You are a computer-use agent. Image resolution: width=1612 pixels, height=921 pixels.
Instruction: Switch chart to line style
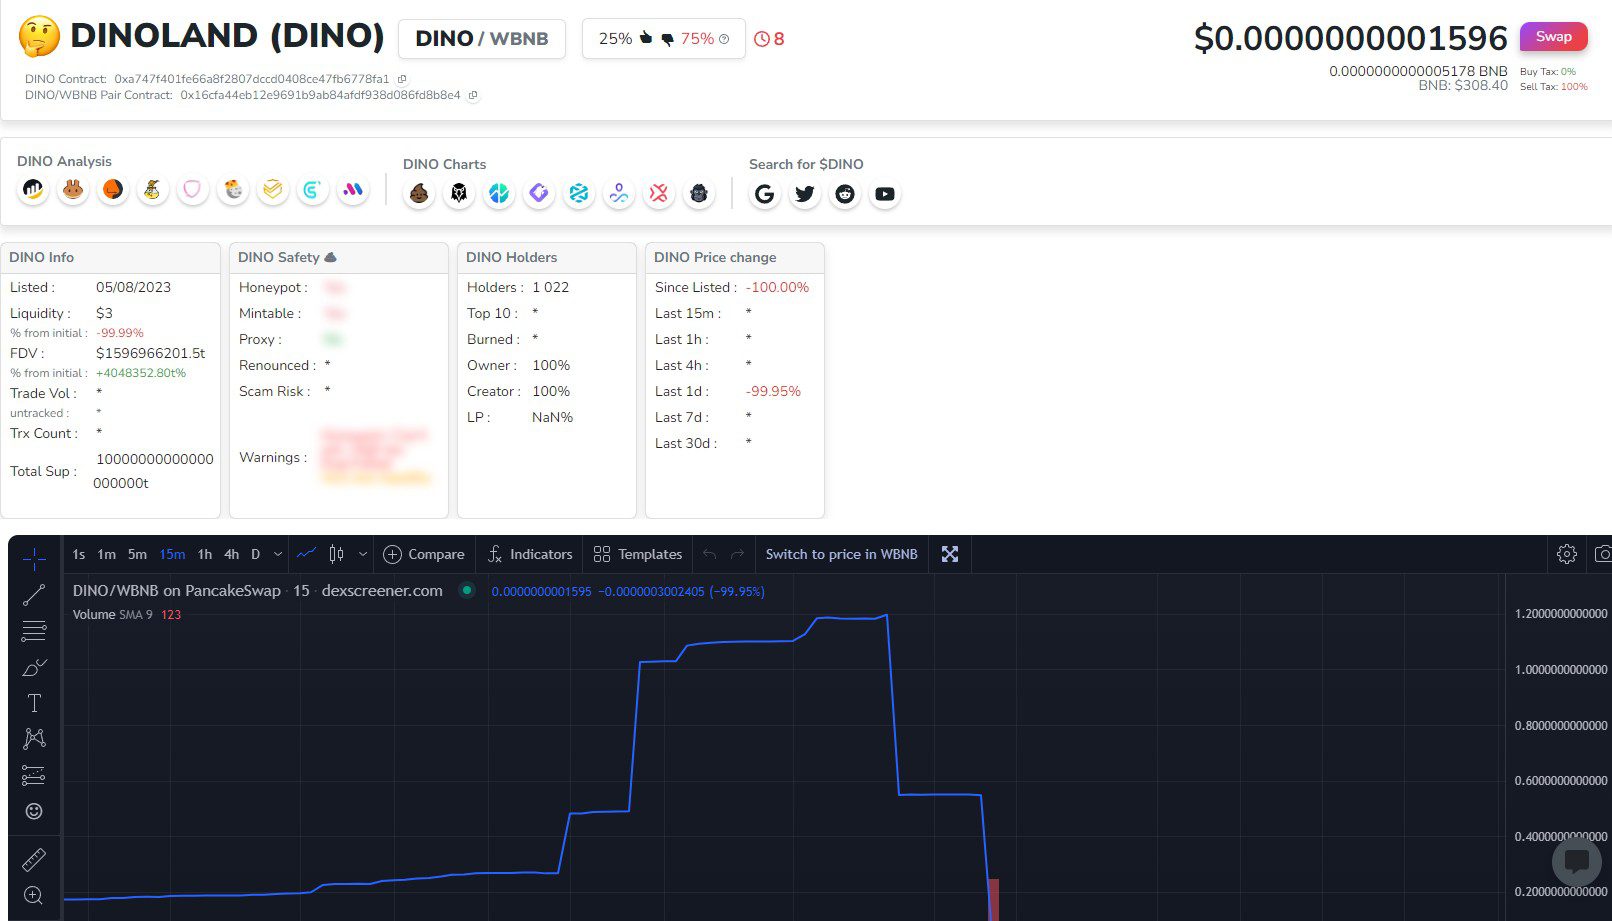(307, 554)
